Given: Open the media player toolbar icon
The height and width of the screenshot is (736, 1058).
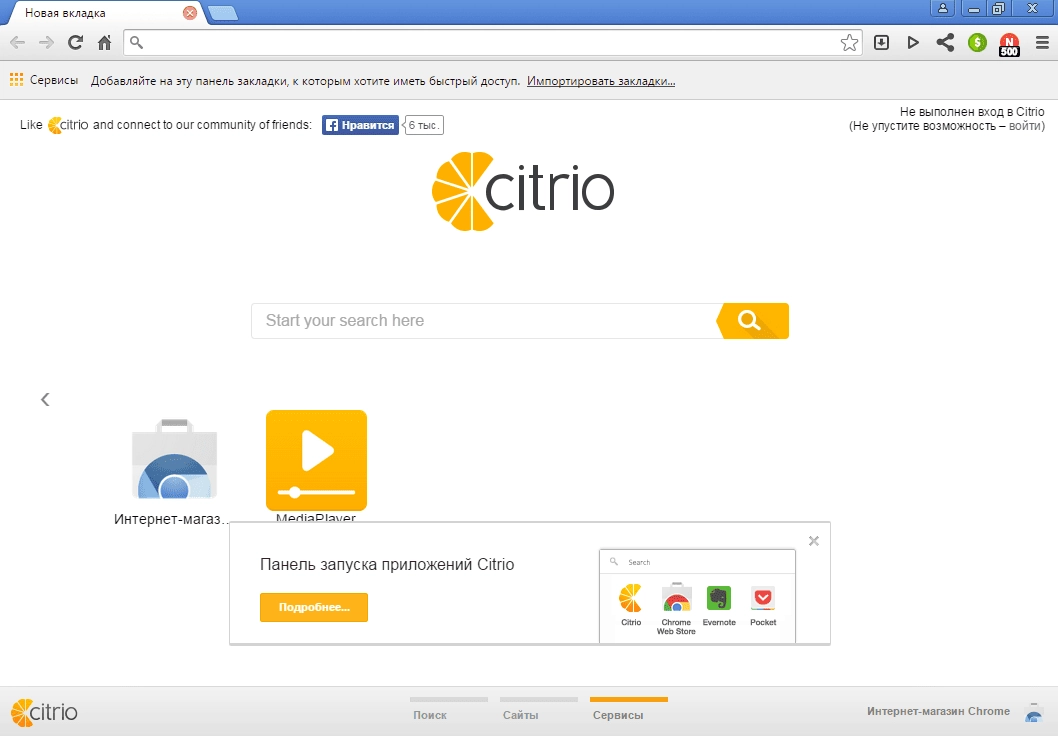Looking at the screenshot, I should click(x=913, y=43).
